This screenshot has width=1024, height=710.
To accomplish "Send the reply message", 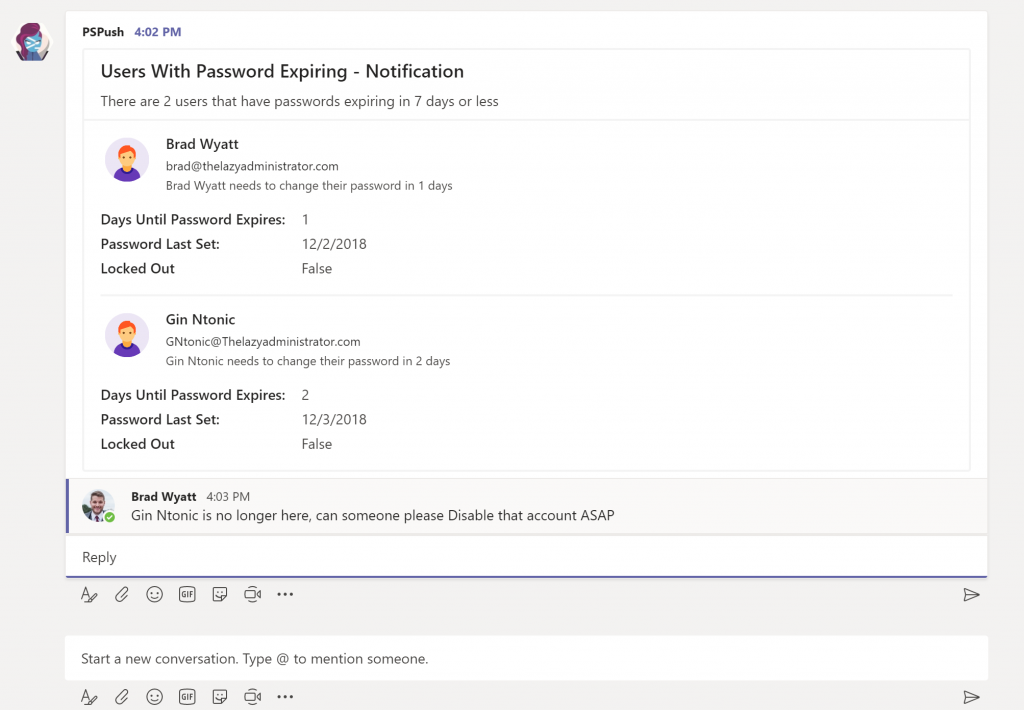I will click(971, 594).
